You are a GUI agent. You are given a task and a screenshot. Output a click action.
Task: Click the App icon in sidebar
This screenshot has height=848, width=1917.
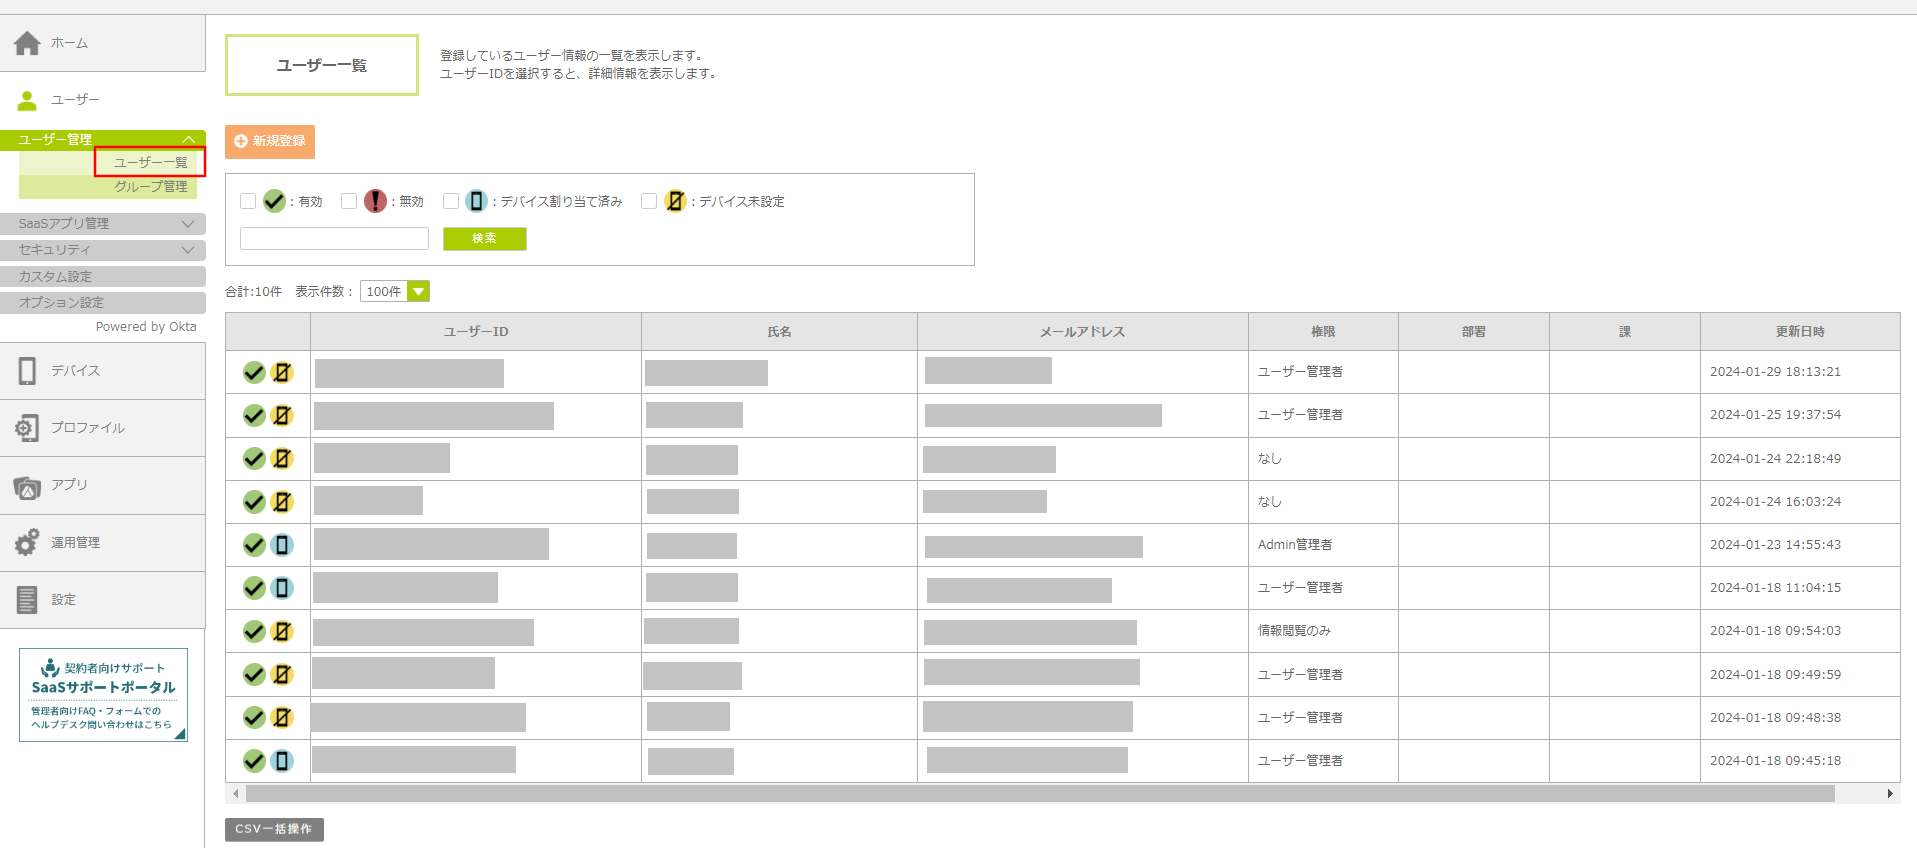coord(27,486)
